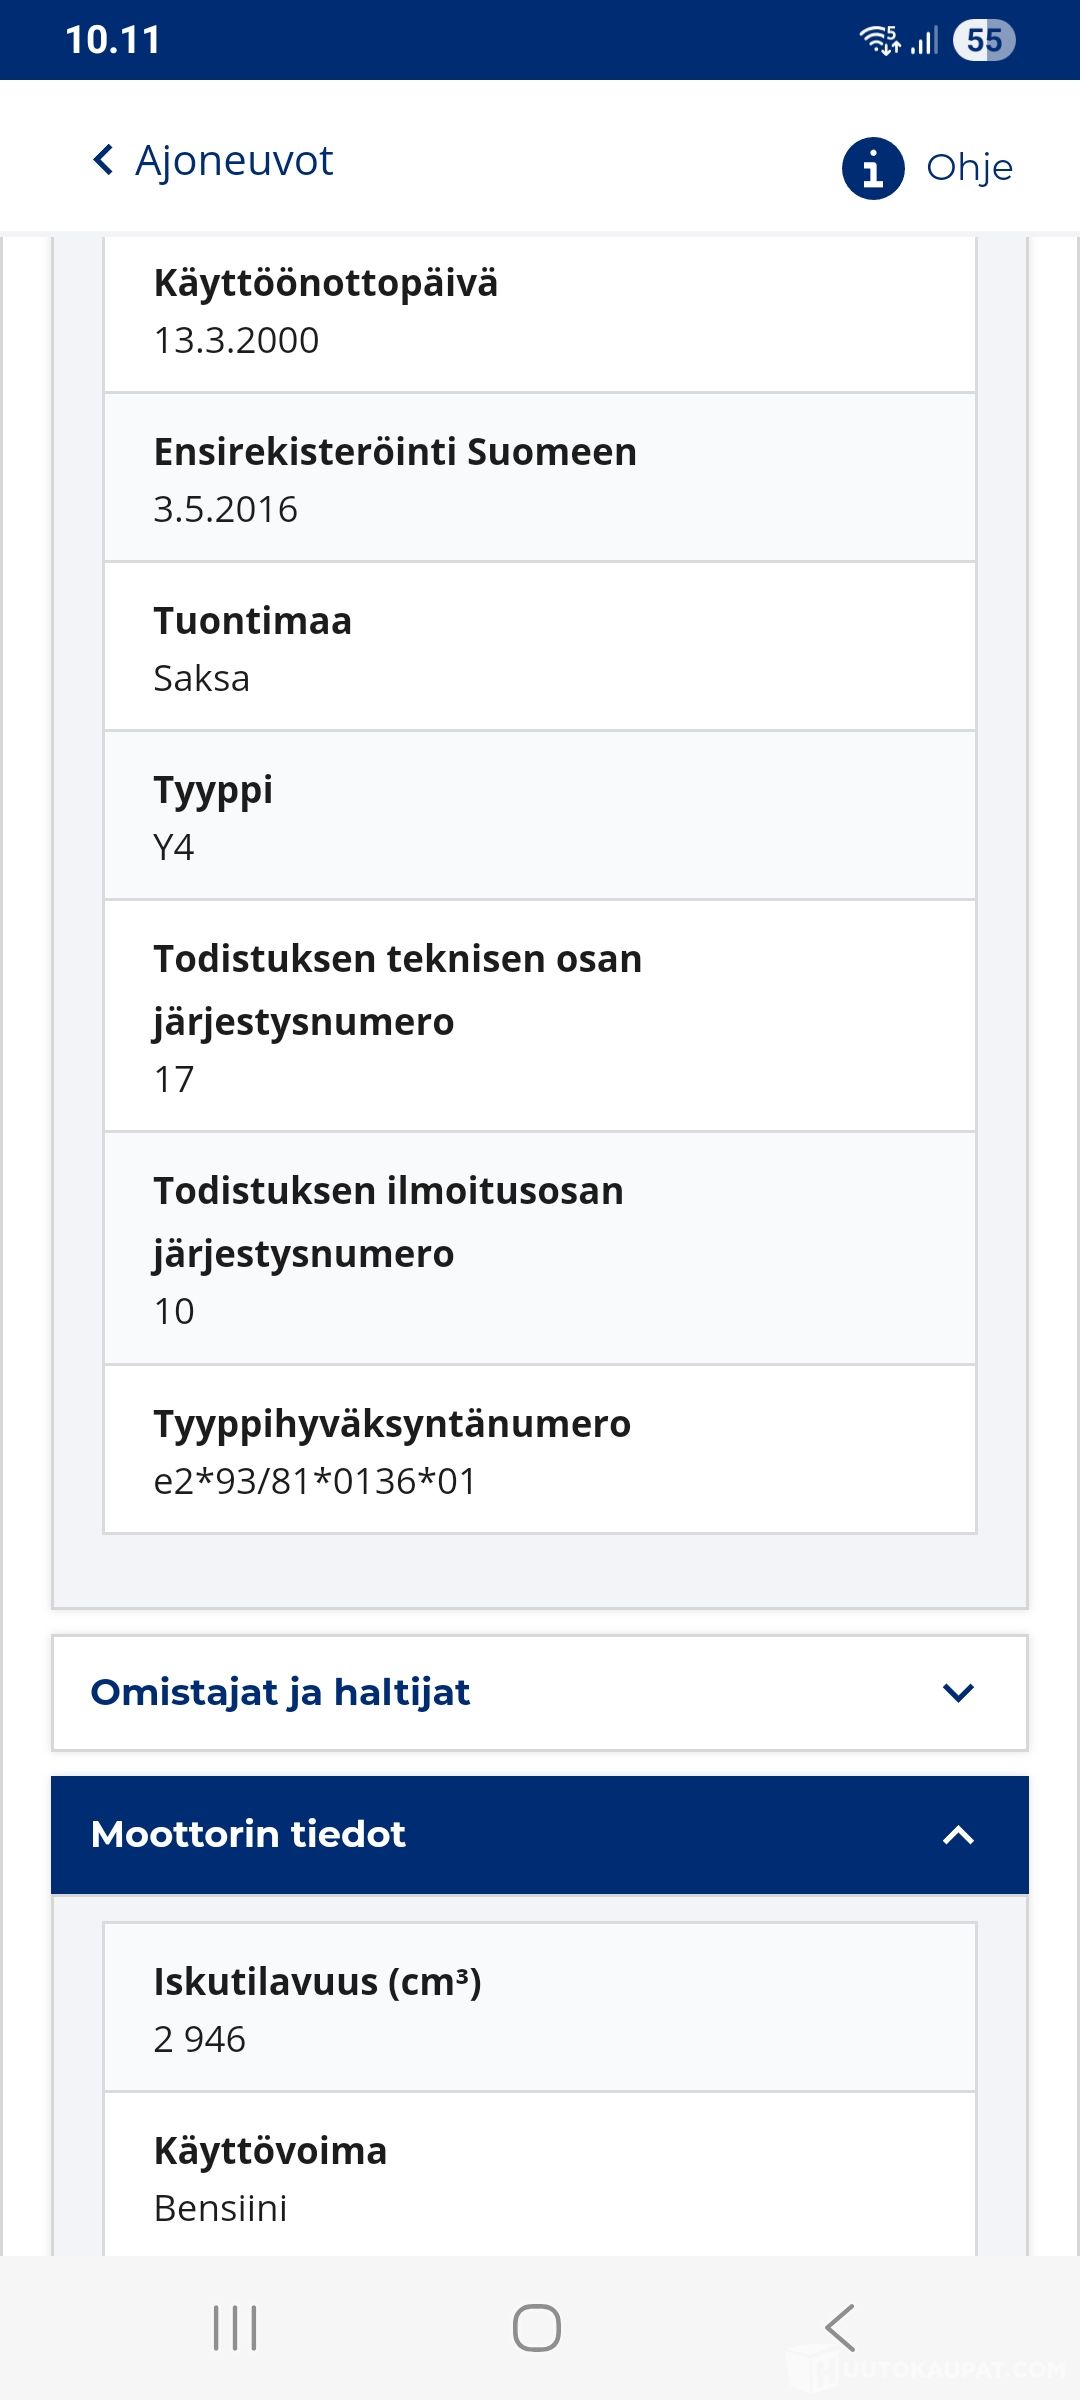Image resolution: width=1080 pixels, height=2400 pixels.
Task: Tap the Käyttöönottopäivä 13.3.2000 row
Action: [x=540, y=314]
